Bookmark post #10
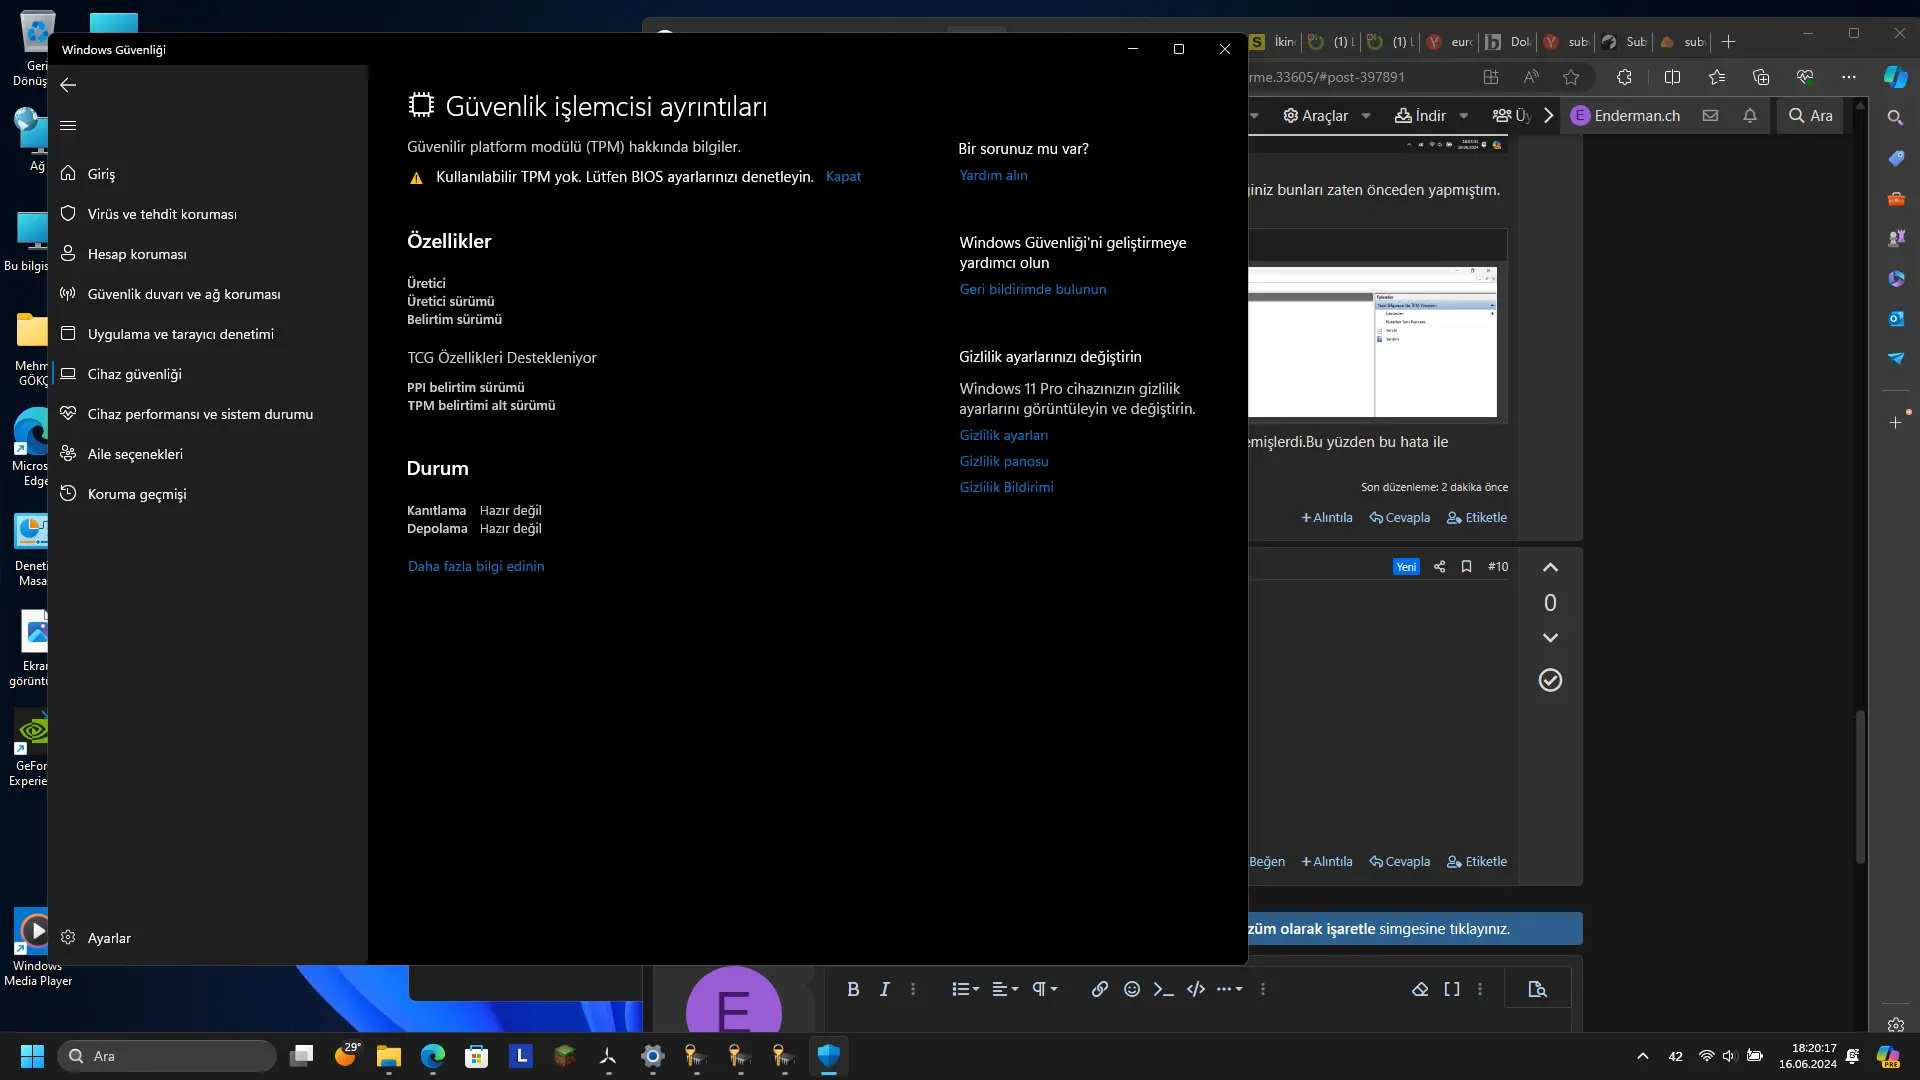The image size is (1920, 1080). click(x=1466, y=567)
